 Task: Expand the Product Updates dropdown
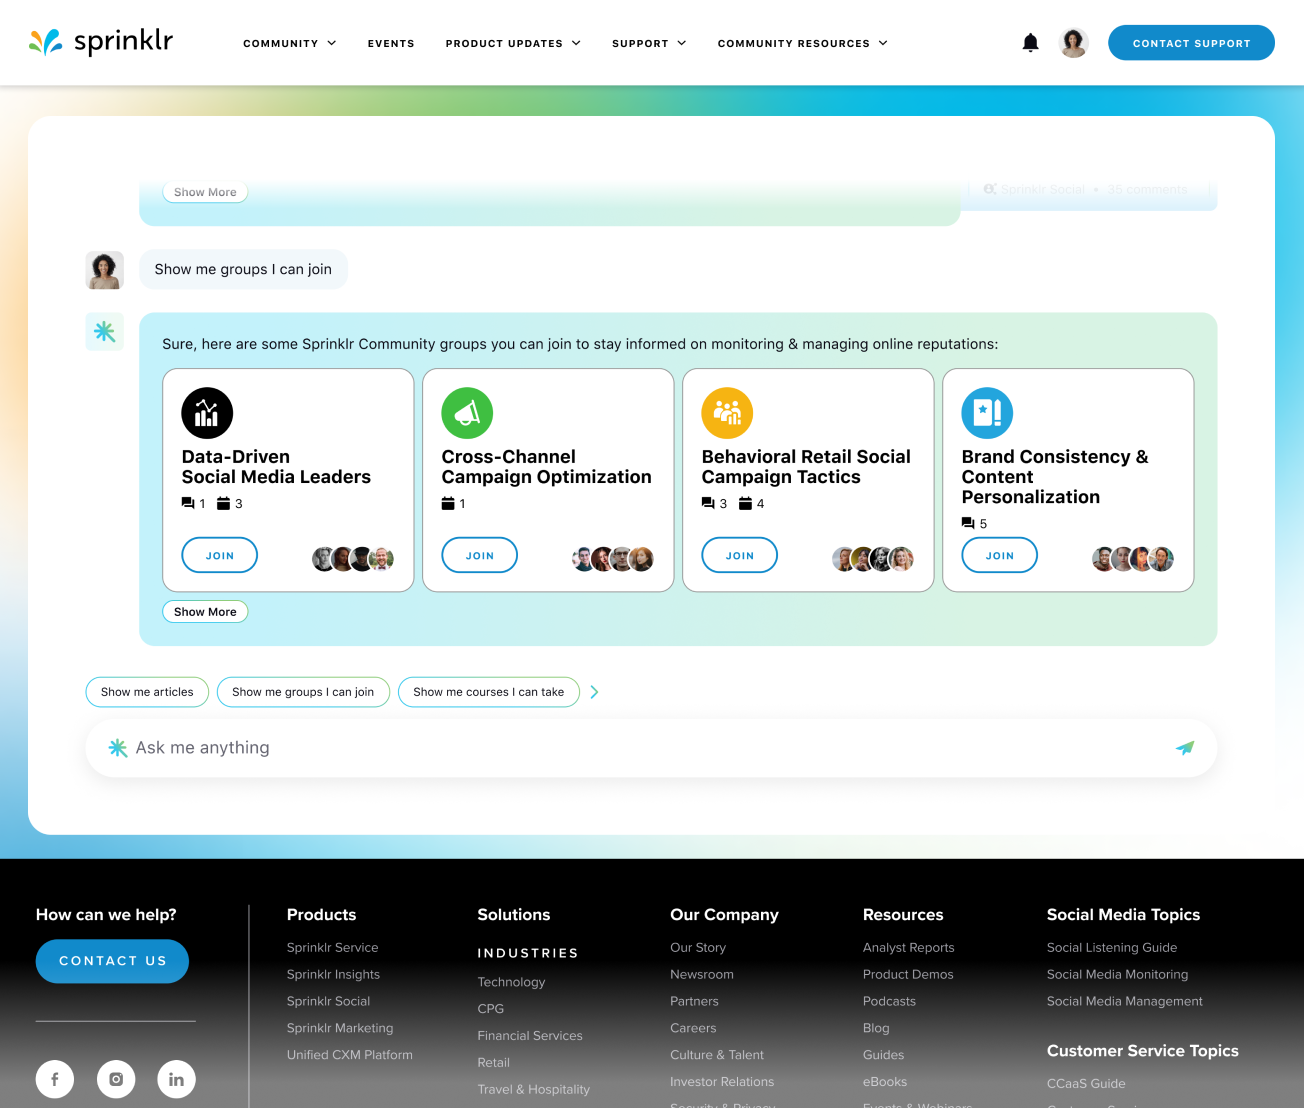(512, 43)
